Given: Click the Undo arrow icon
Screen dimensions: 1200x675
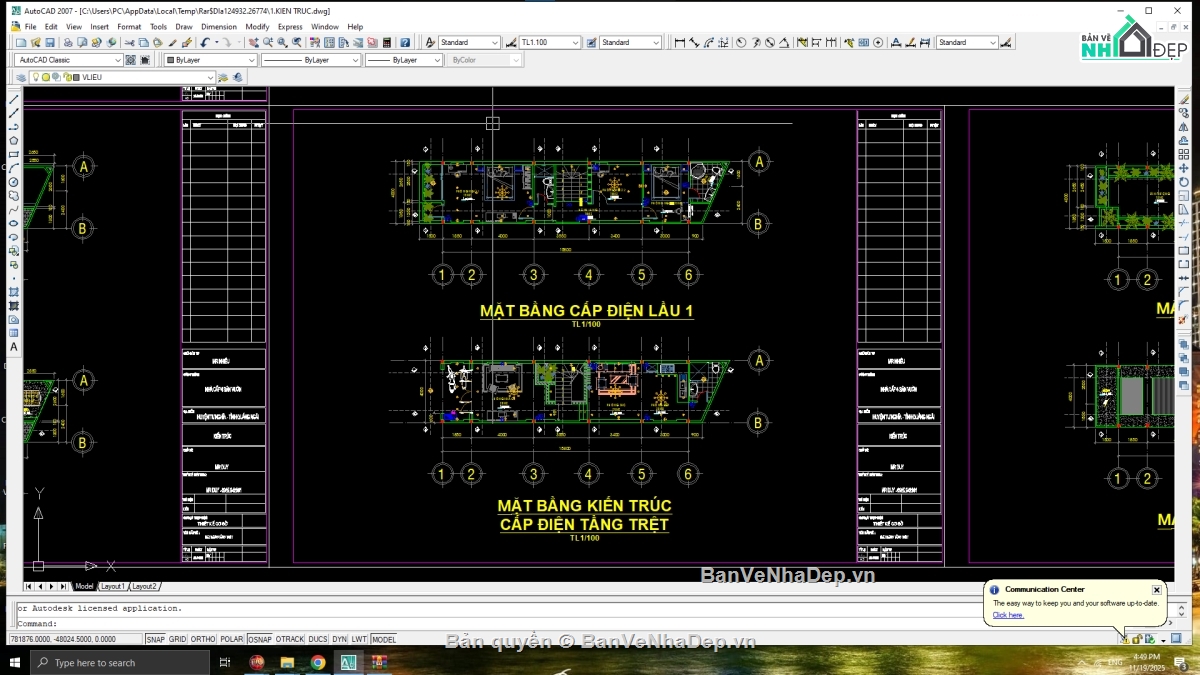Looking at the screenshot, I should pyautogui.click(x=204, y=42).
